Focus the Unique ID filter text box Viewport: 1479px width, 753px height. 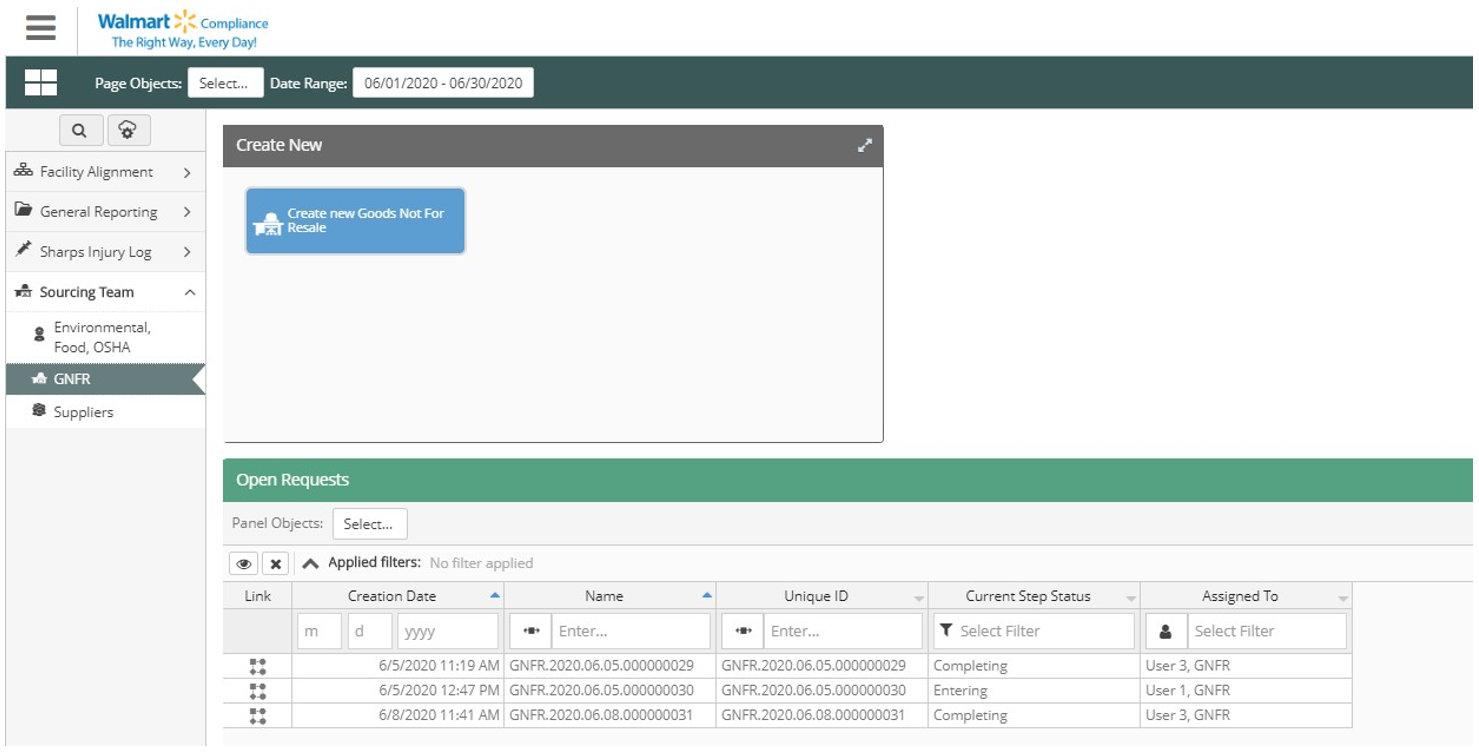(x=843, y=631)
